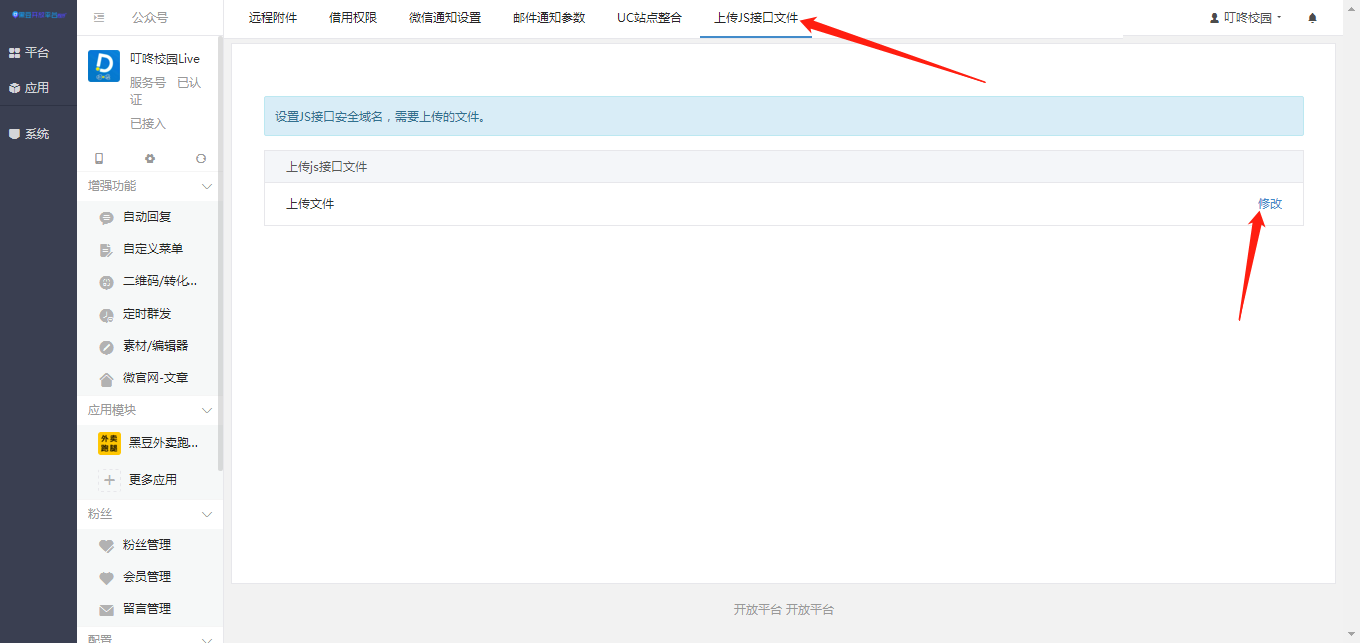Select the 上传JS接口文件 tab
Image resolution: width=1360 pixels, height=643 pixels.
point(756,18)
